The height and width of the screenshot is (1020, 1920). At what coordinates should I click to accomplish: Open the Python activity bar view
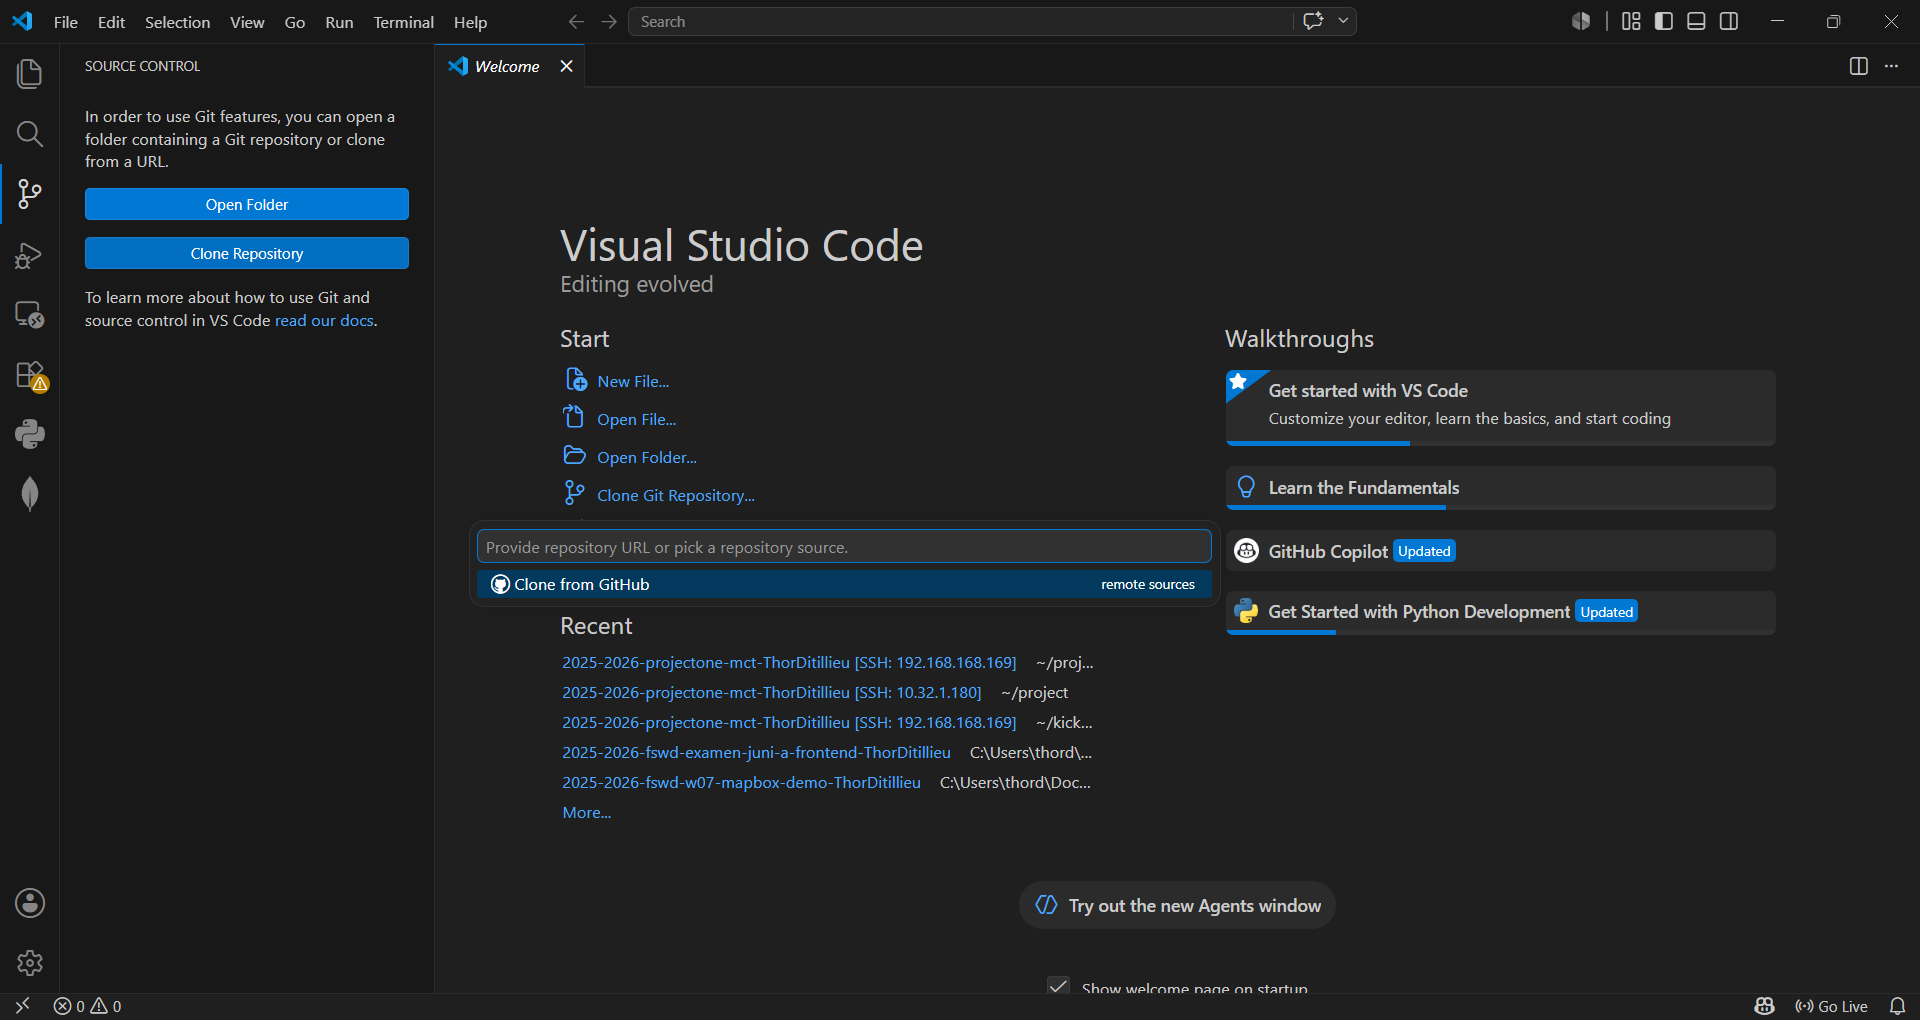point(29,434)
